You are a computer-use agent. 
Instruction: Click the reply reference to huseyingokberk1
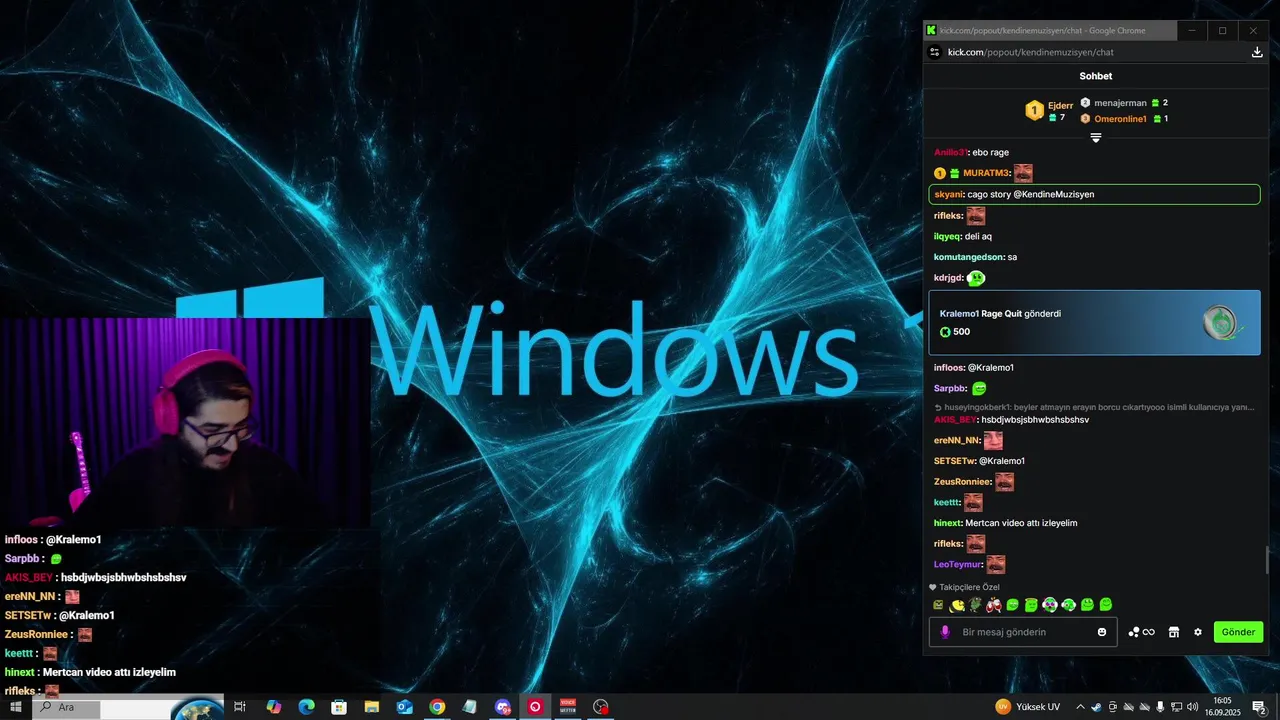pos(1094,407)
